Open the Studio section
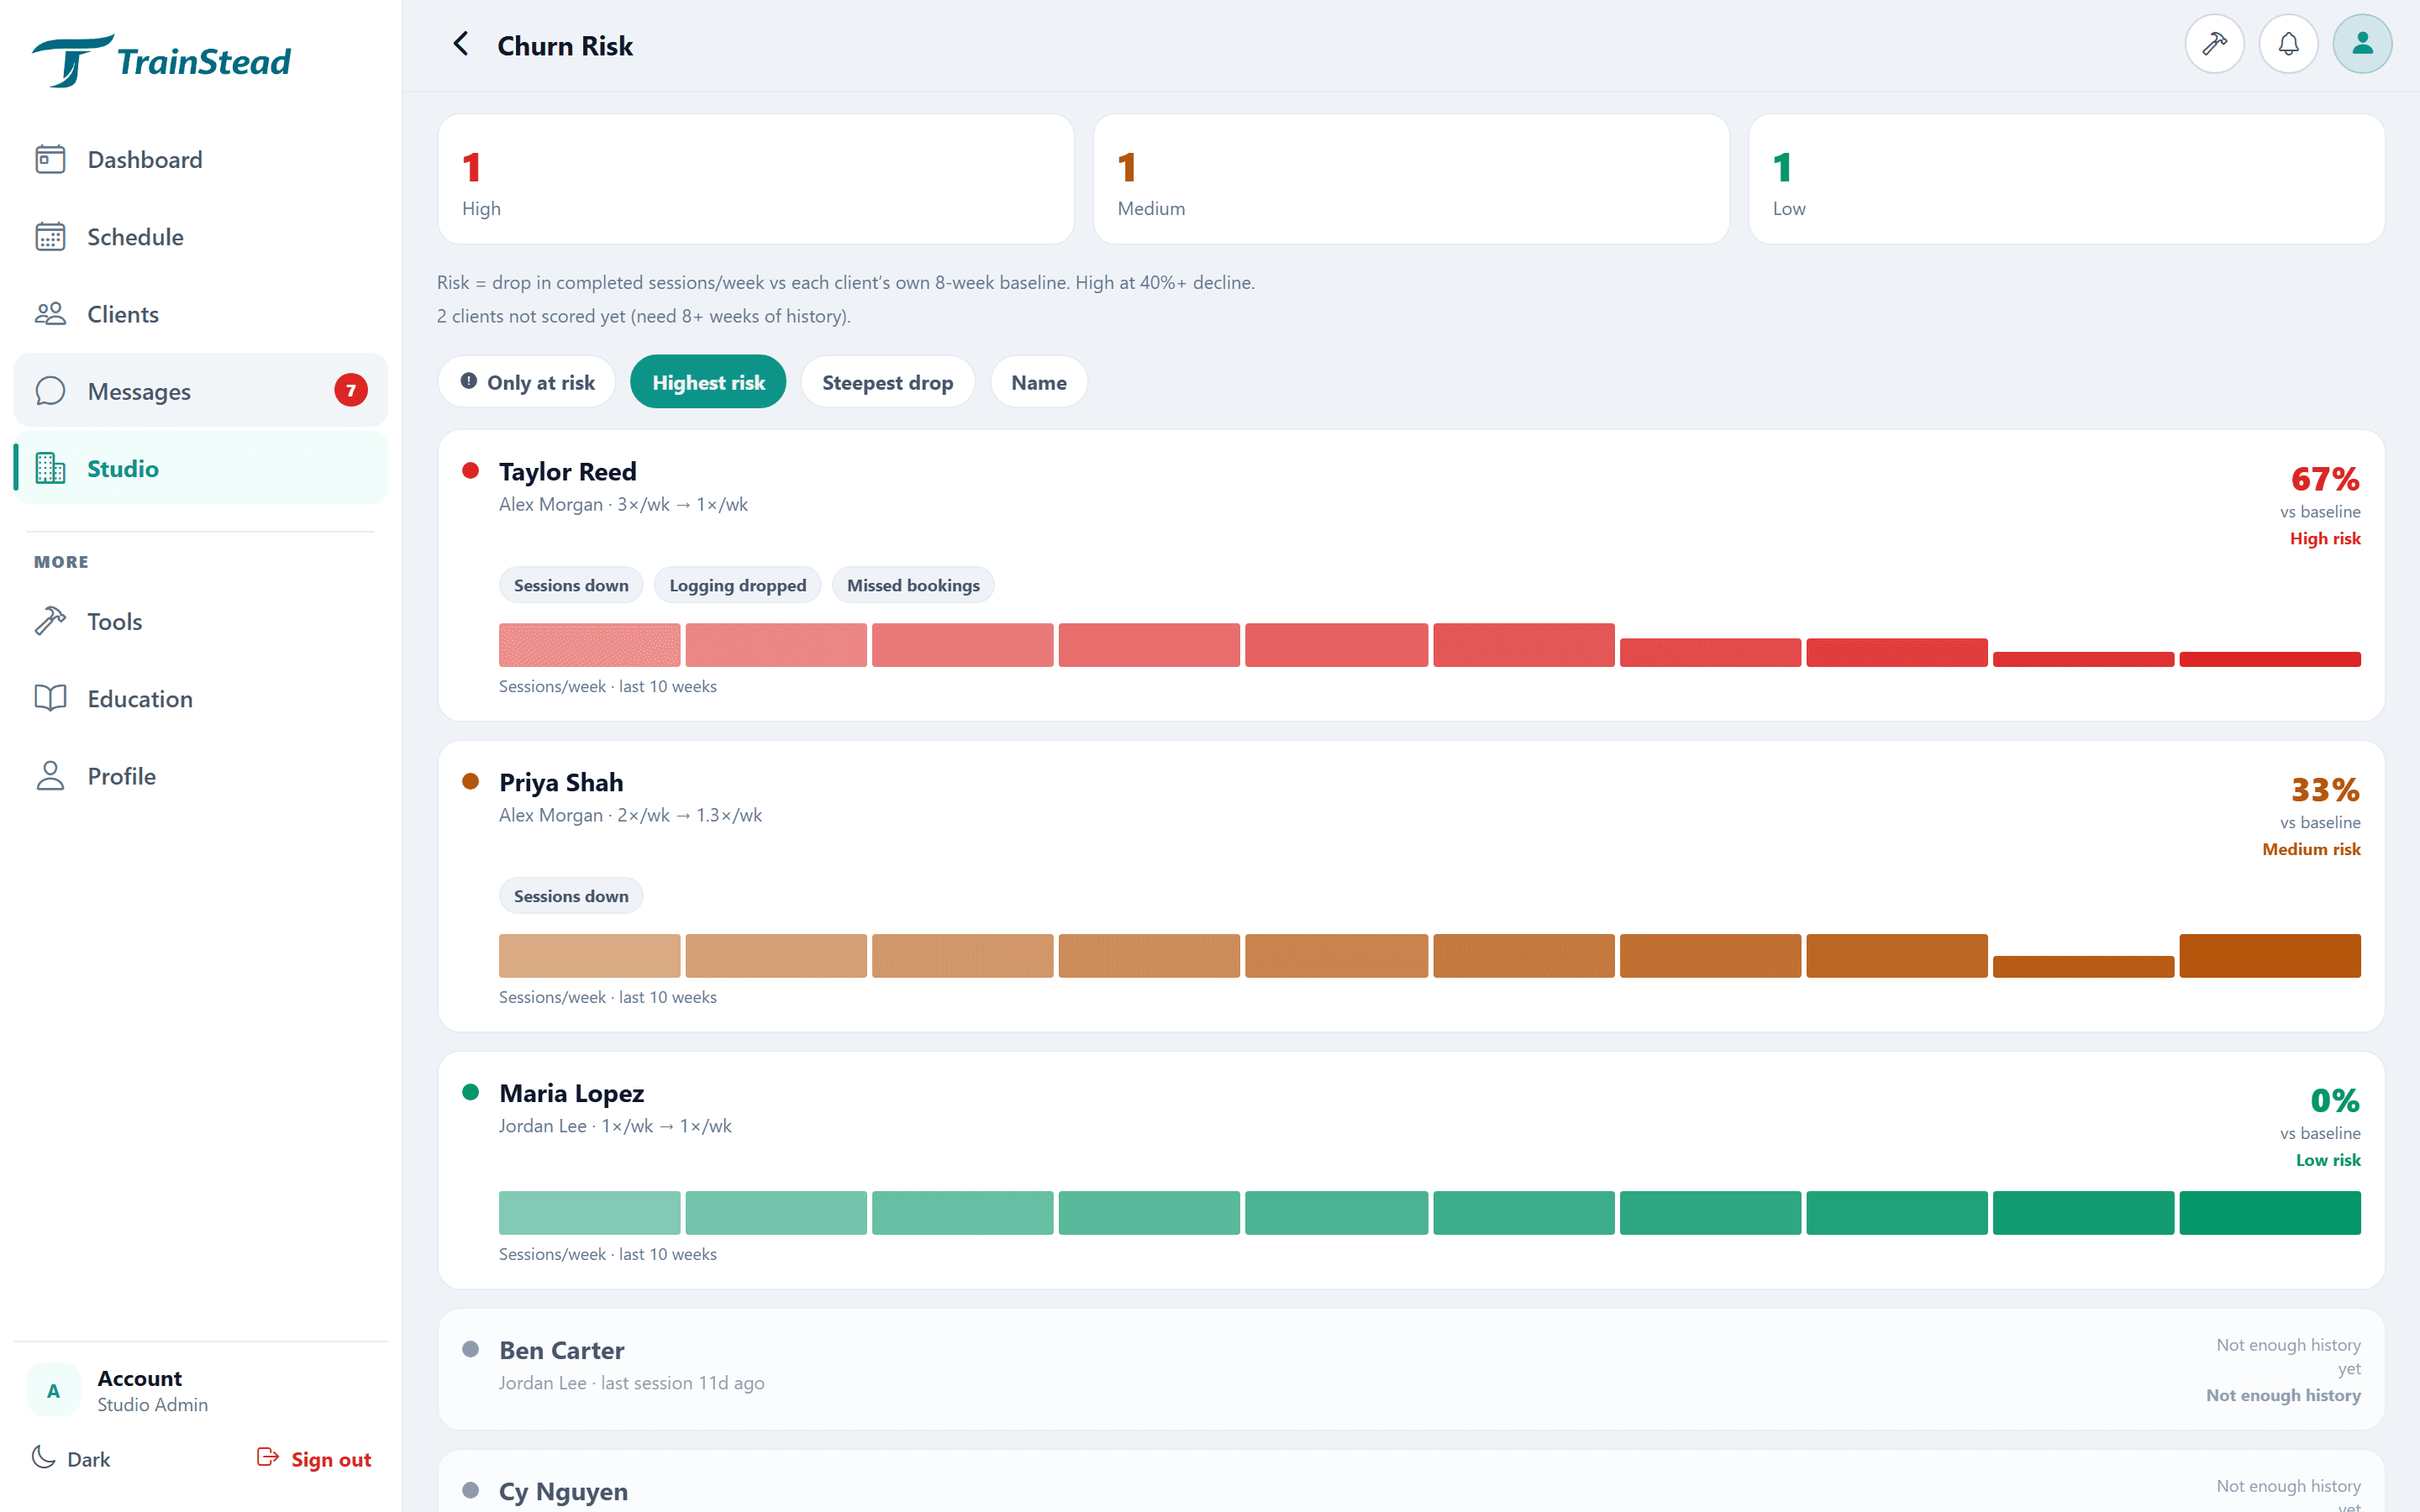 click(x=200, y=468)
